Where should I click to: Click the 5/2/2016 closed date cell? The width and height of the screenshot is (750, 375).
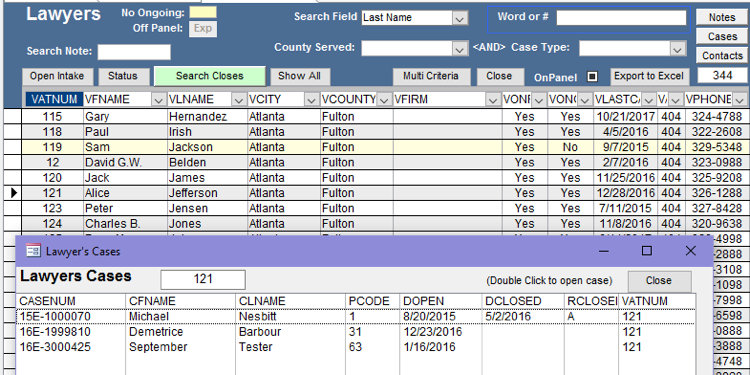[523, 316]
